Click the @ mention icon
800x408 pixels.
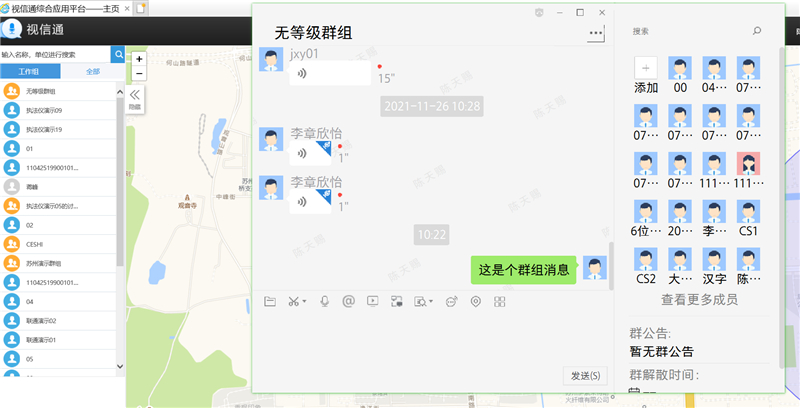348,301
